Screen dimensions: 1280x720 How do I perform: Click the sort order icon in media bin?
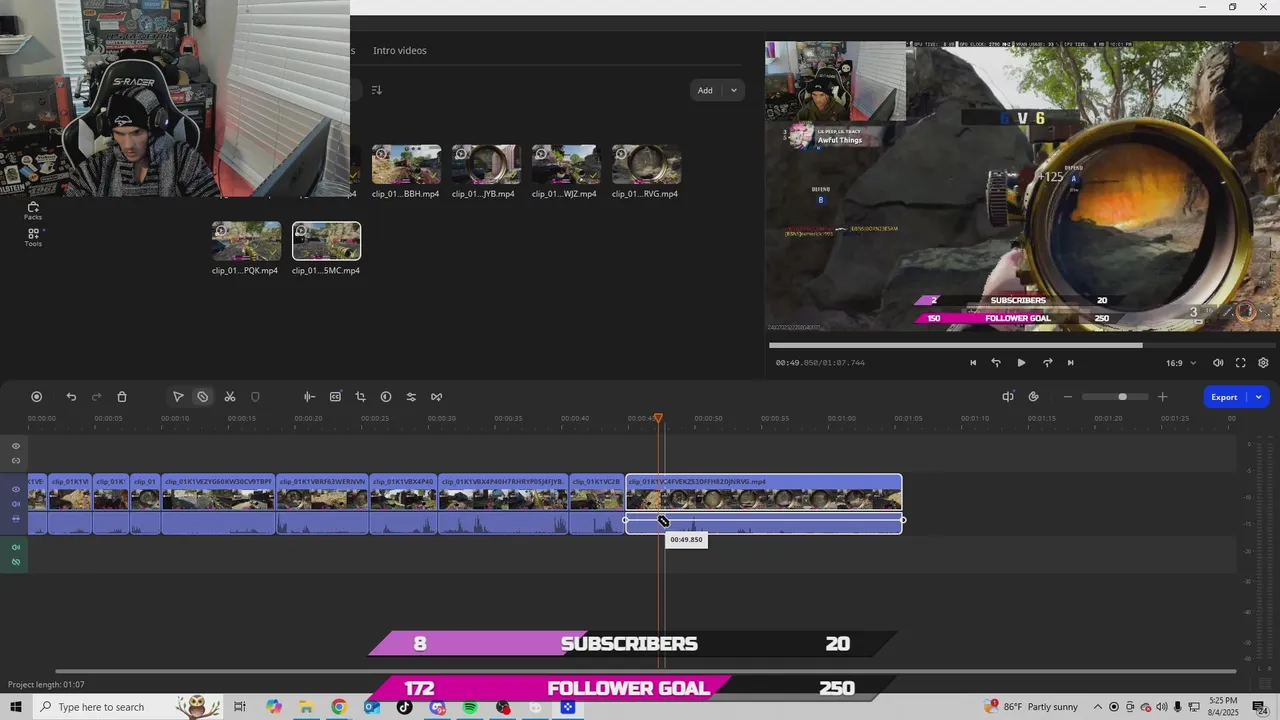(377, 90)
